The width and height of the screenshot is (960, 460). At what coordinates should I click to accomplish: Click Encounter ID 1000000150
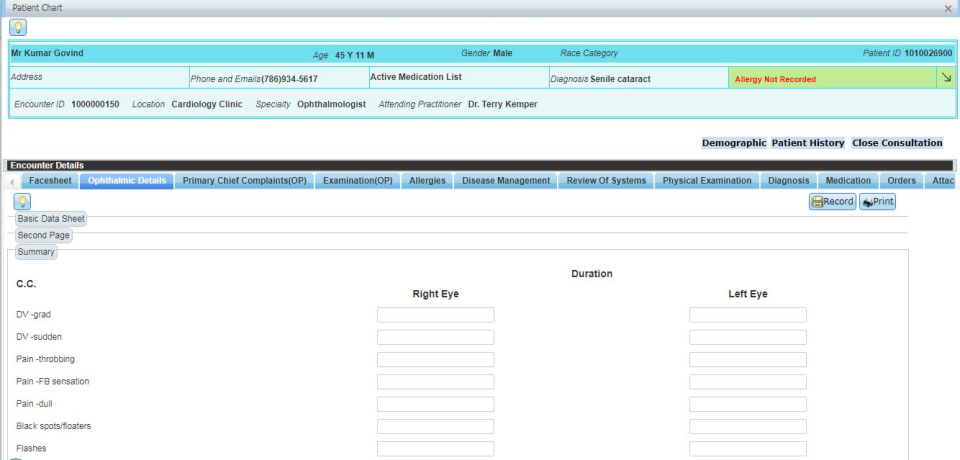(96, 104)
